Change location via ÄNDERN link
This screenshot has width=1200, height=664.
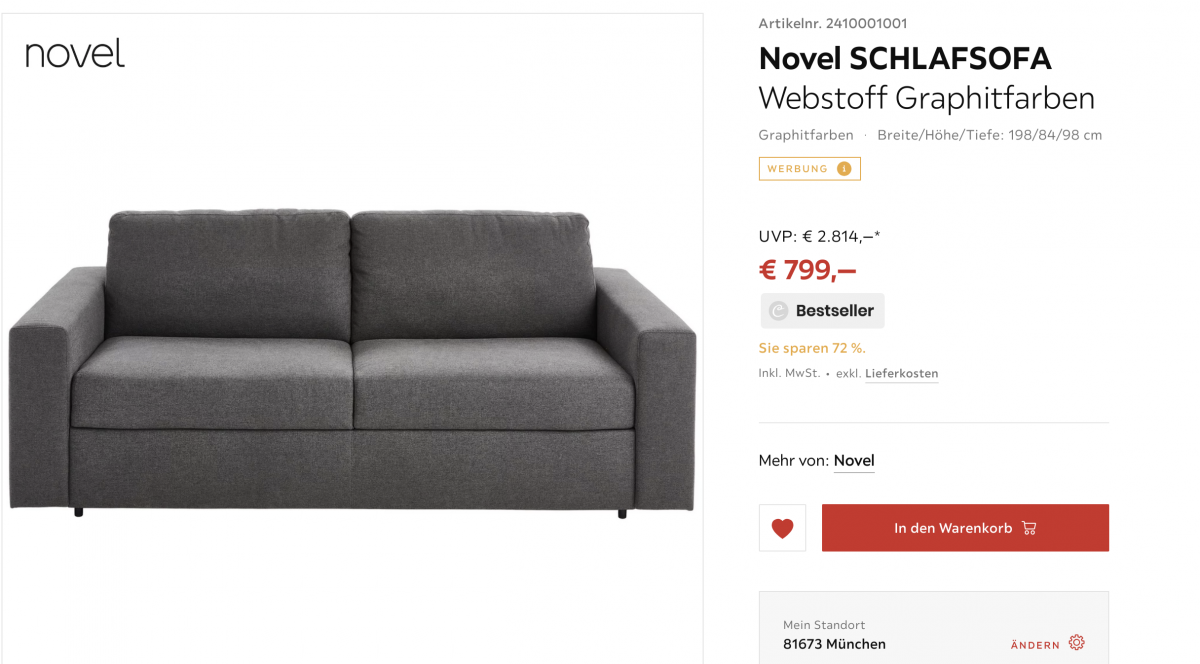tap(1035, 645)
